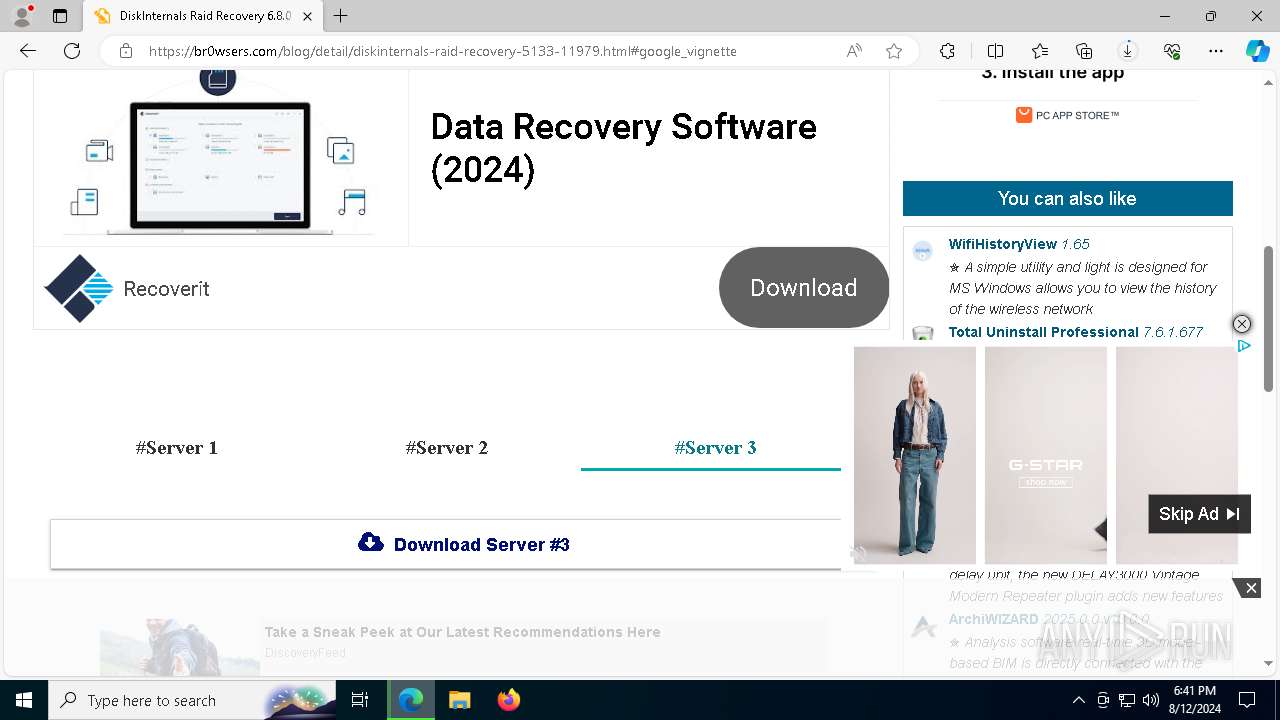
Task: Click the AdChoices icon
Action: pyautogui.click(x=1244, y=346)
